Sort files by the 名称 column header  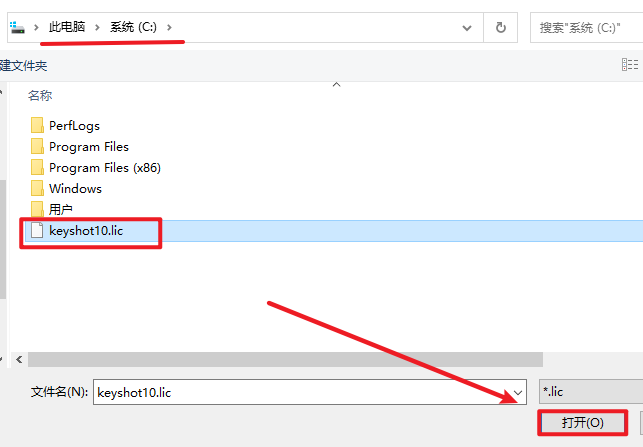40,95
